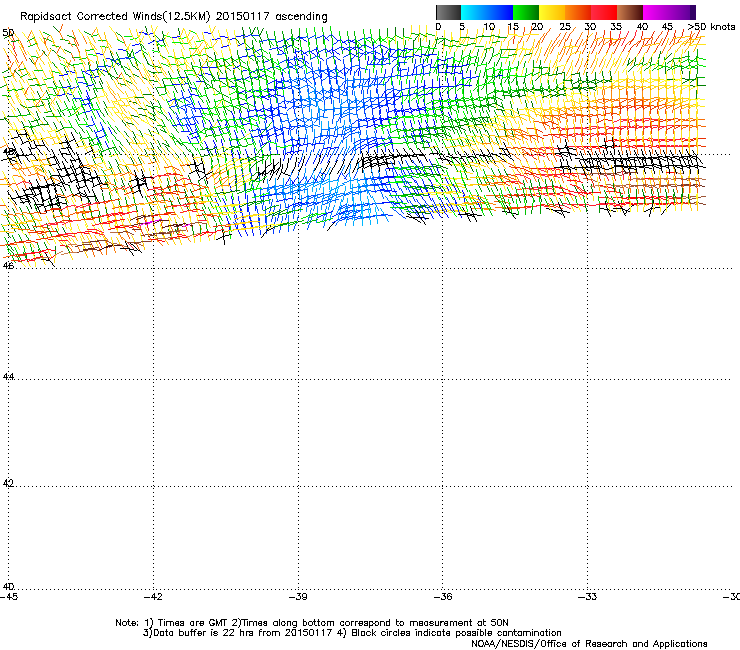Select the cyan-blue 5-15 knots legend swatch
The width and height of the screenshot is (740, 650).
(487, 12)
